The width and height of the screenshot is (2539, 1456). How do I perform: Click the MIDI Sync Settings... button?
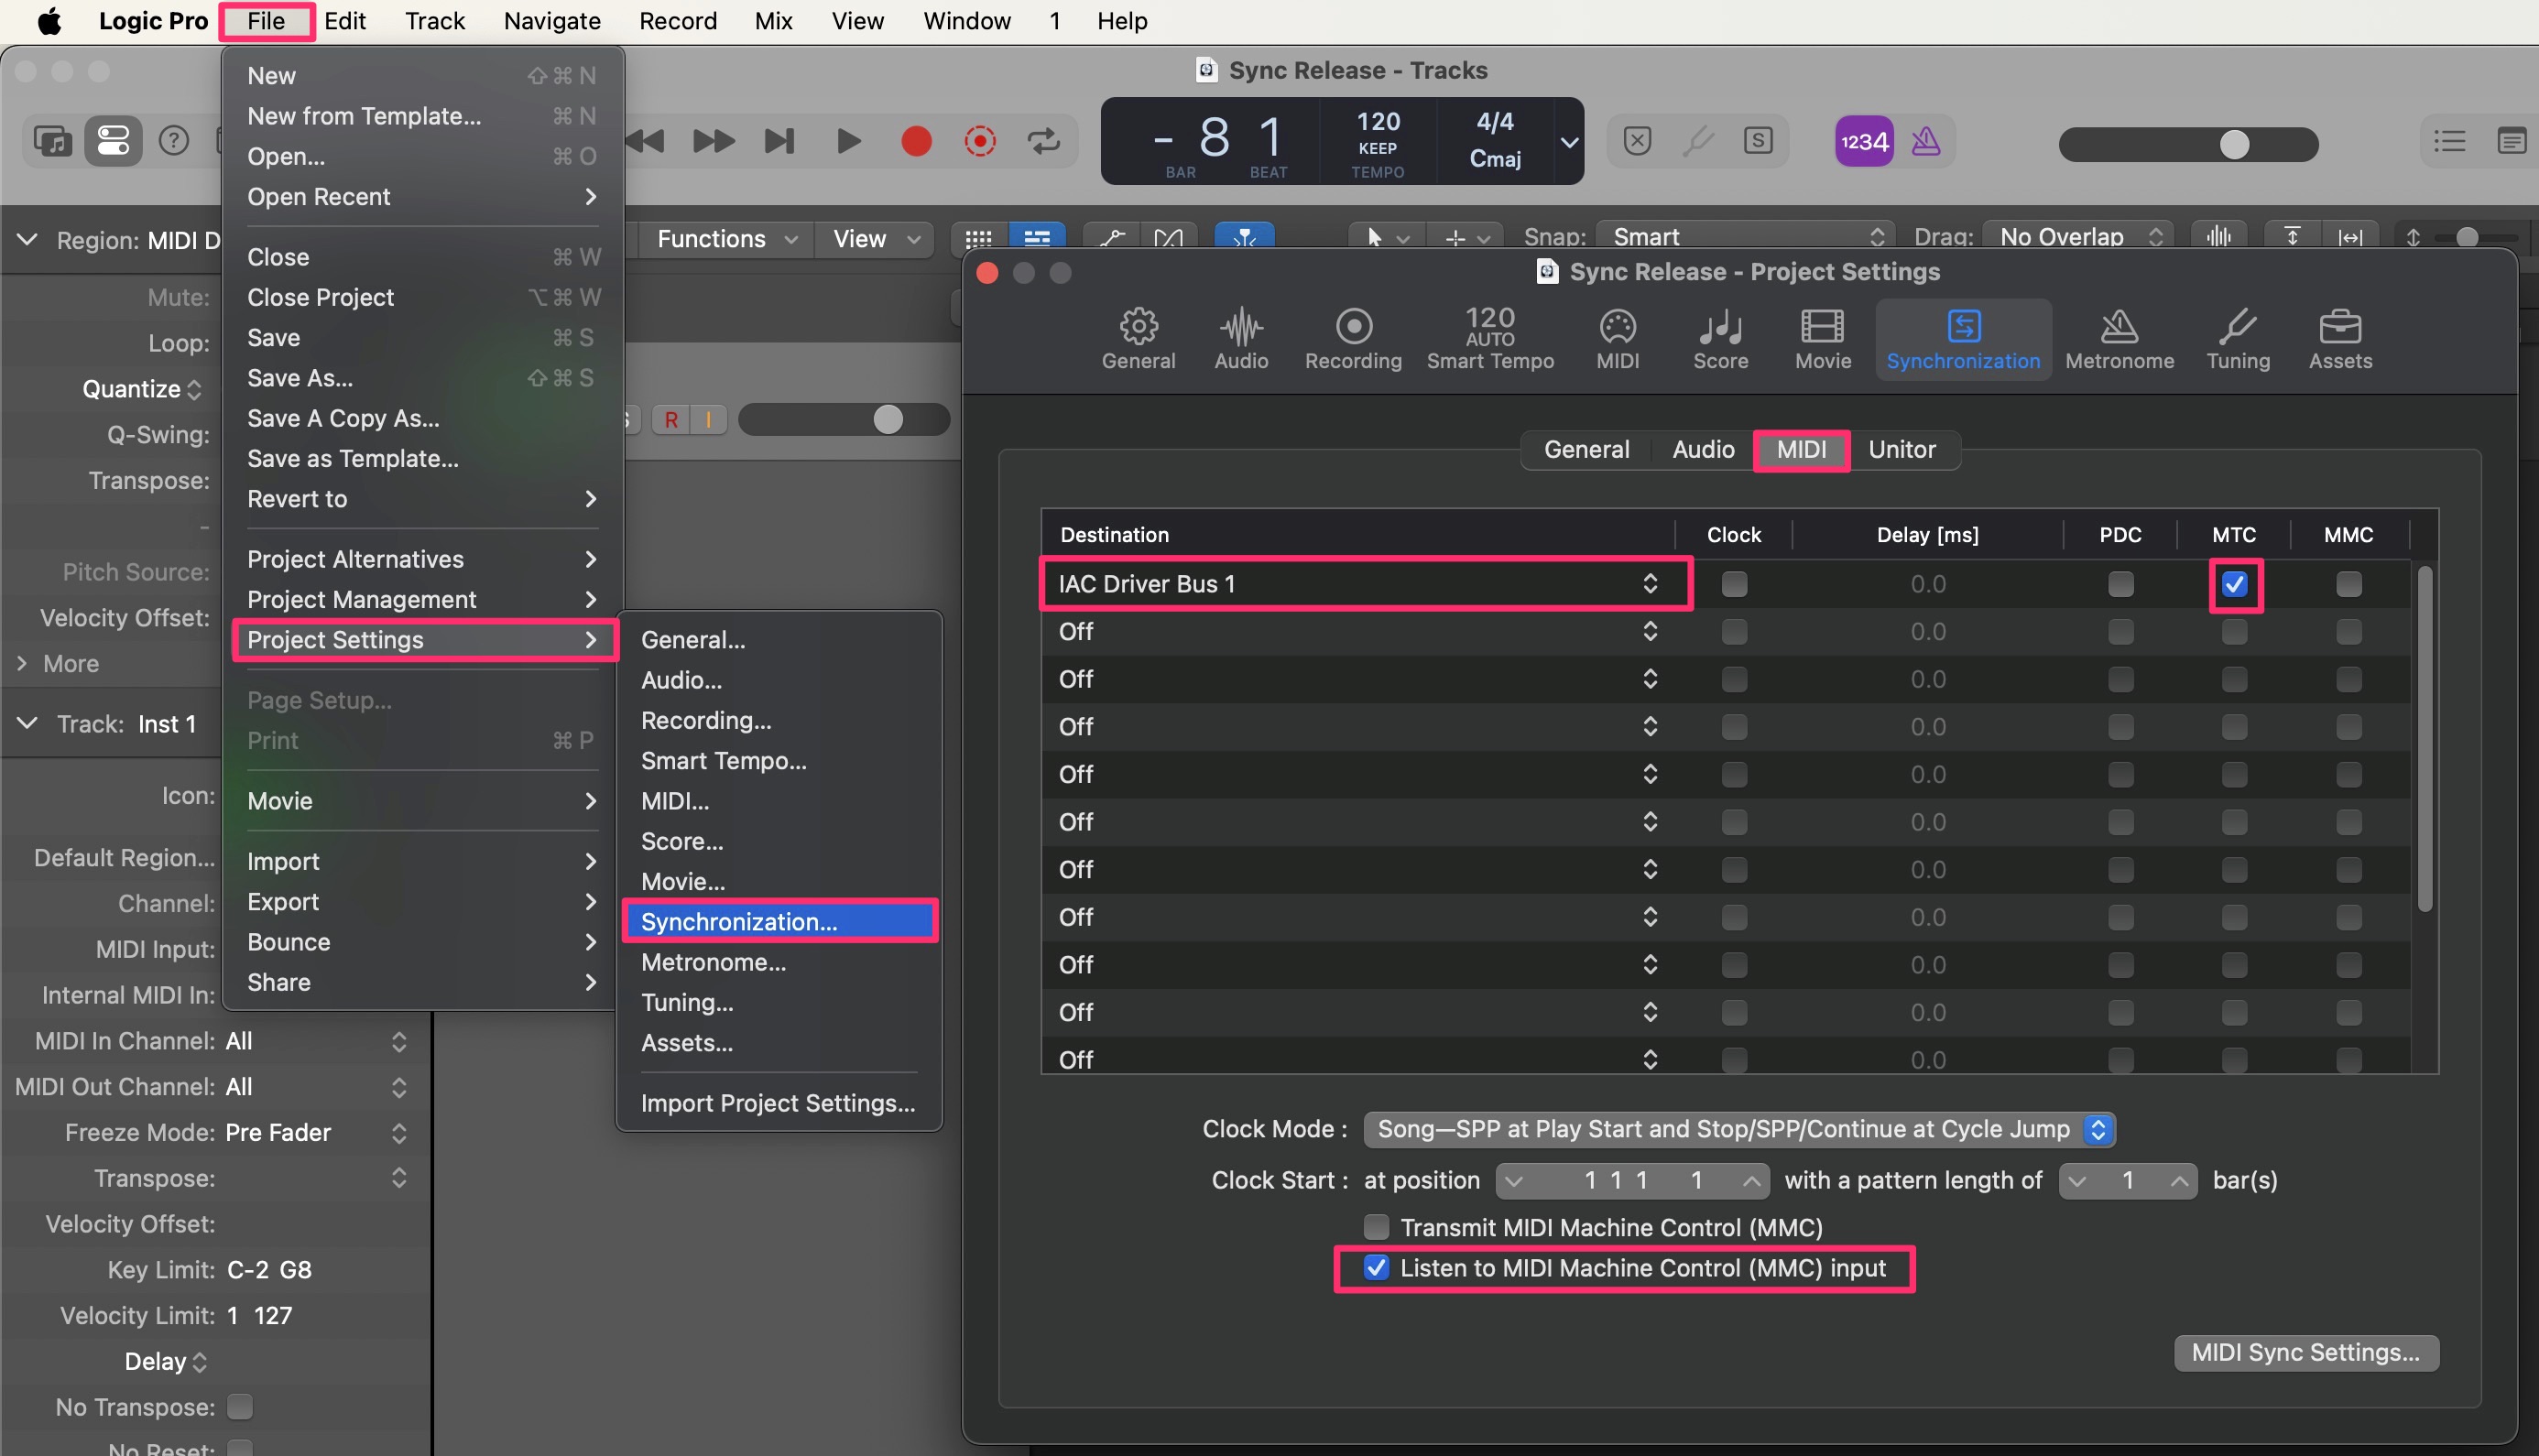point(2305,1352)
